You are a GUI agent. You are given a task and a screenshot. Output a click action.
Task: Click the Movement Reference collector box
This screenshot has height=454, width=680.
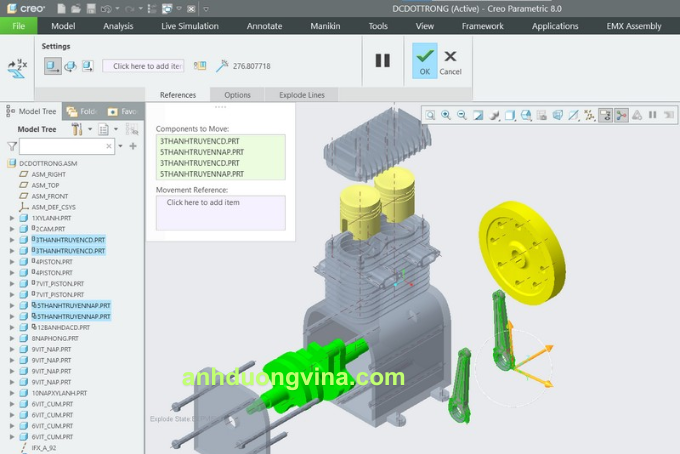click(220, 212)
